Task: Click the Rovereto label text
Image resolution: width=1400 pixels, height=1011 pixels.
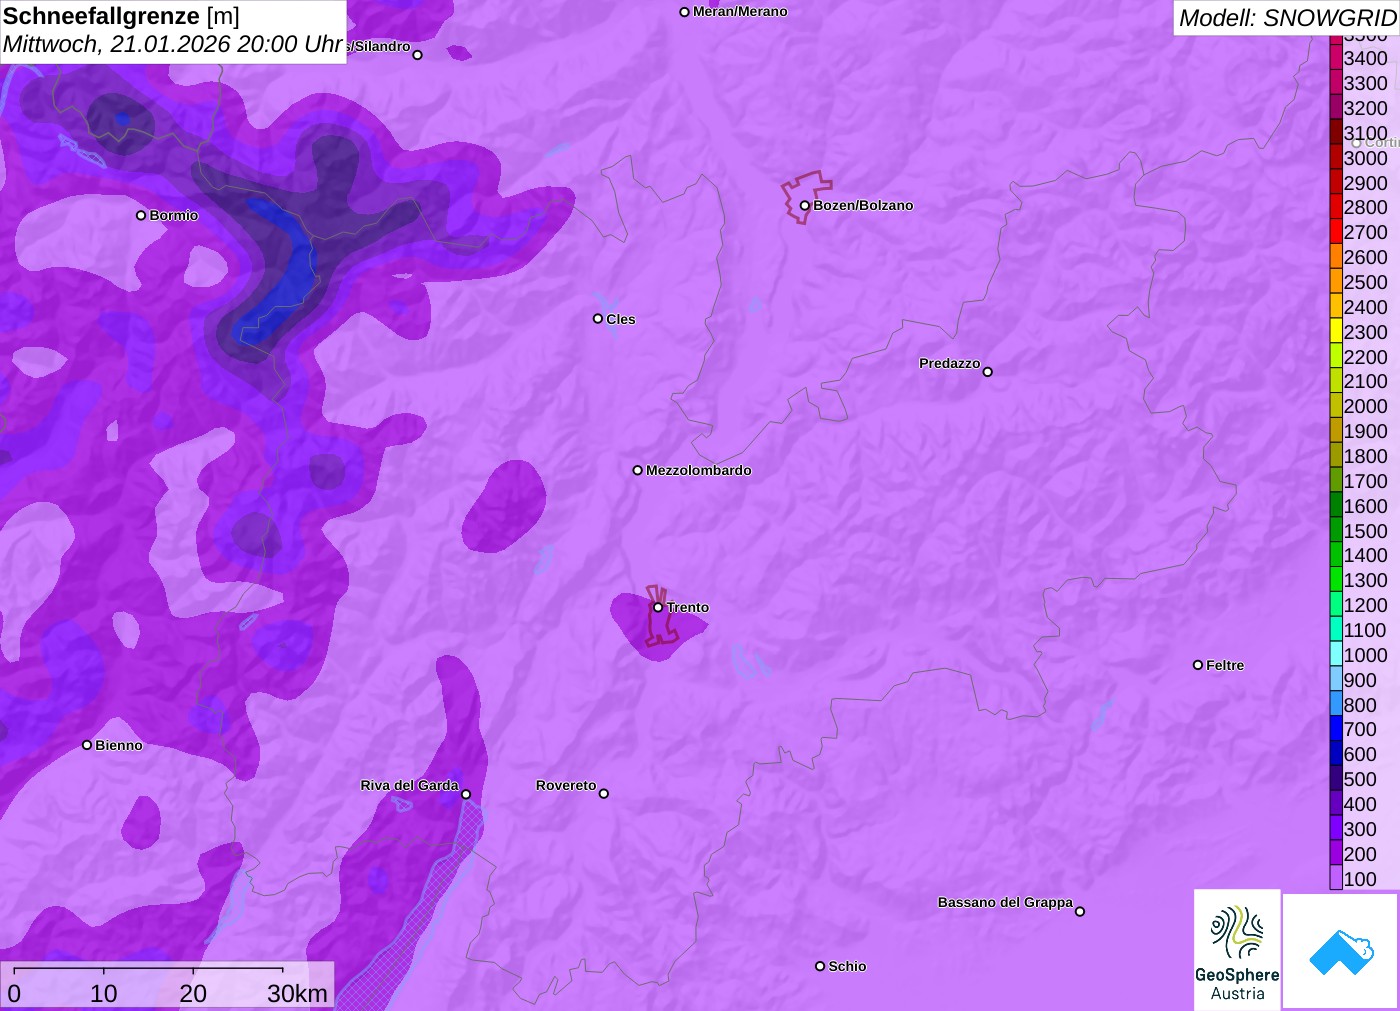Action: tap(566, 785)
